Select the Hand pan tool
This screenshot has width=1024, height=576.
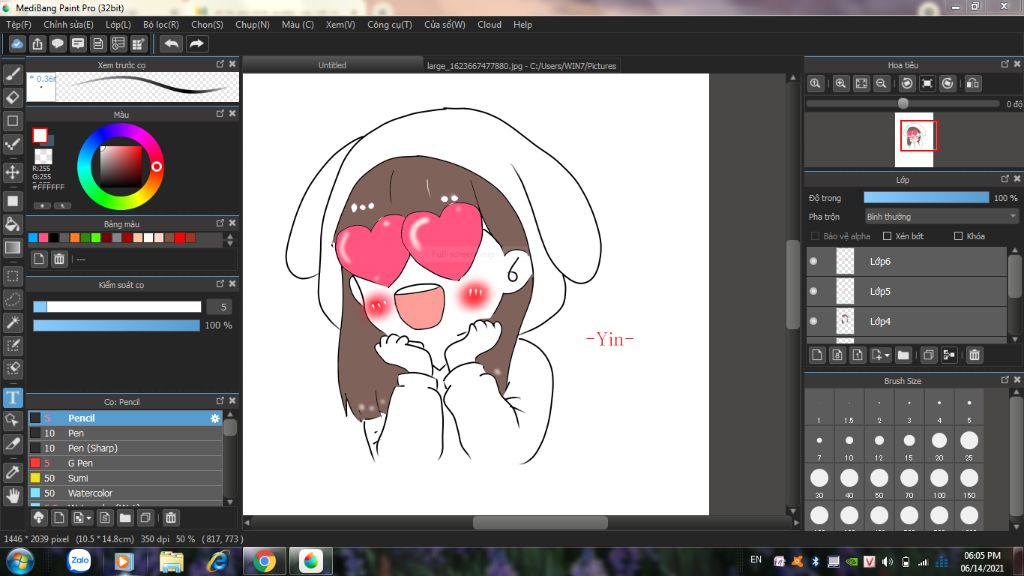[12, 496]
